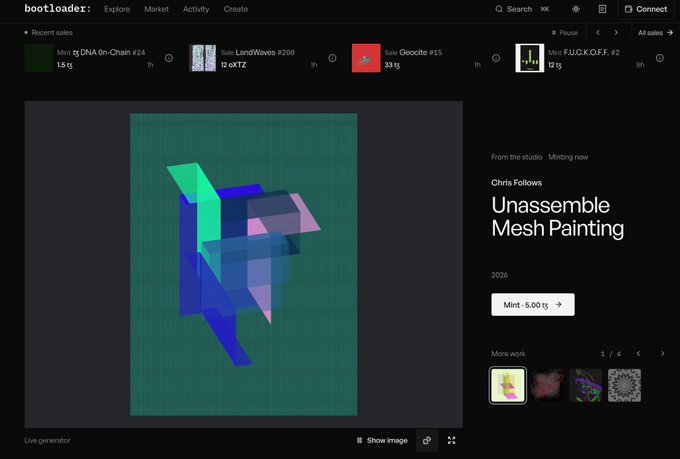Image resolution: width=680 pixels, height=459 pixels.
Task: Select the red cloudy More work thumbnail
Action: 547,385
